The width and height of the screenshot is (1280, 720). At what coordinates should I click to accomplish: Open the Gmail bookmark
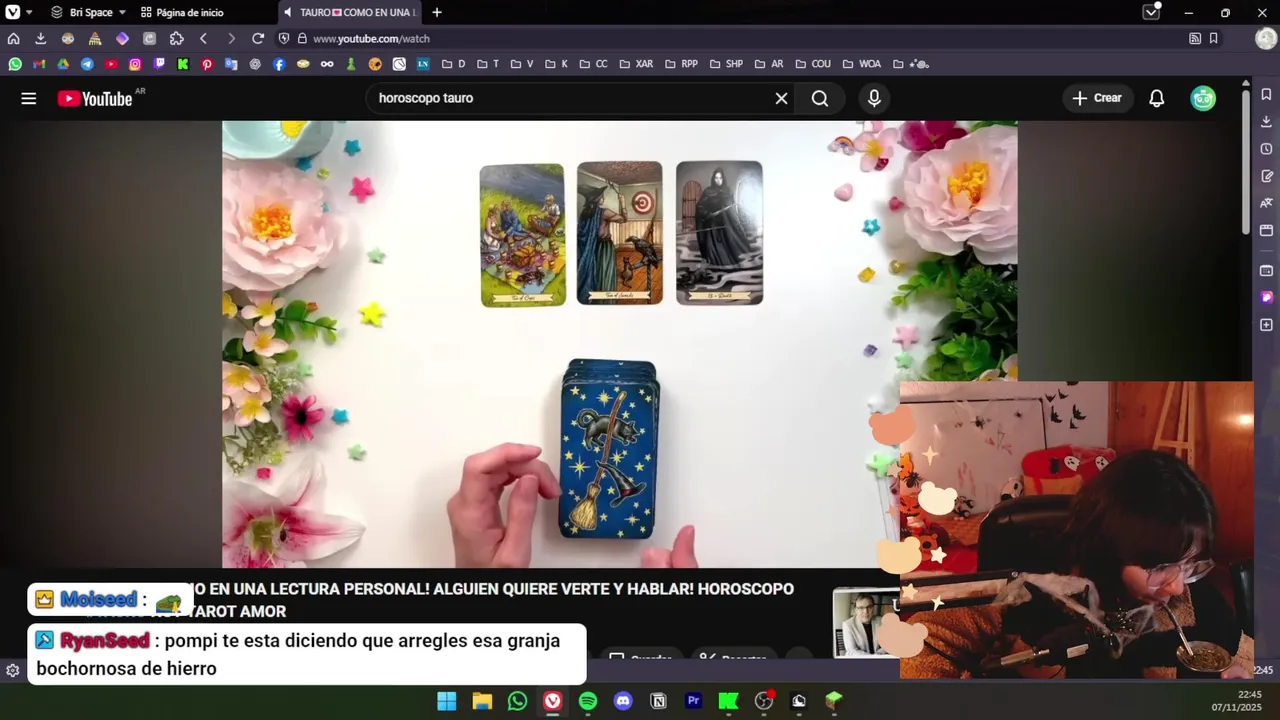pos(39,64)
